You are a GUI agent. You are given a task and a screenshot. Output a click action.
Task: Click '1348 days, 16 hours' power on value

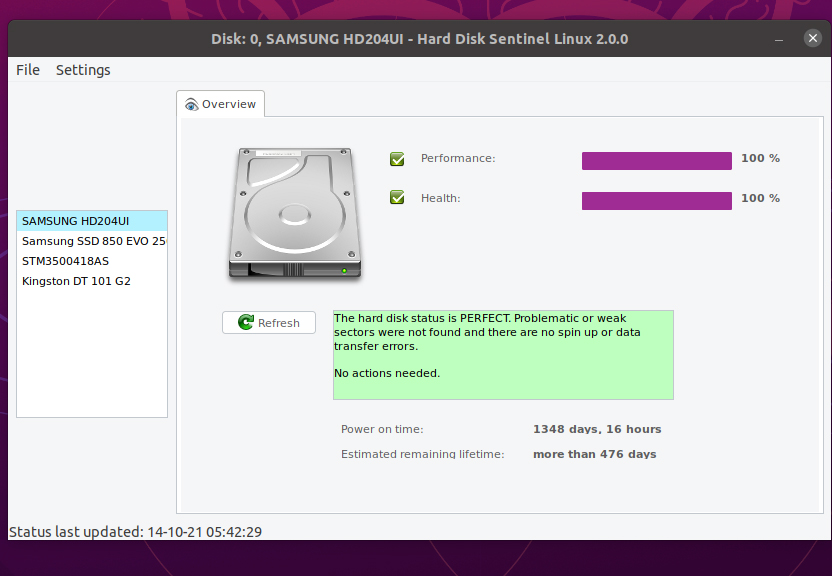[597, 429]
